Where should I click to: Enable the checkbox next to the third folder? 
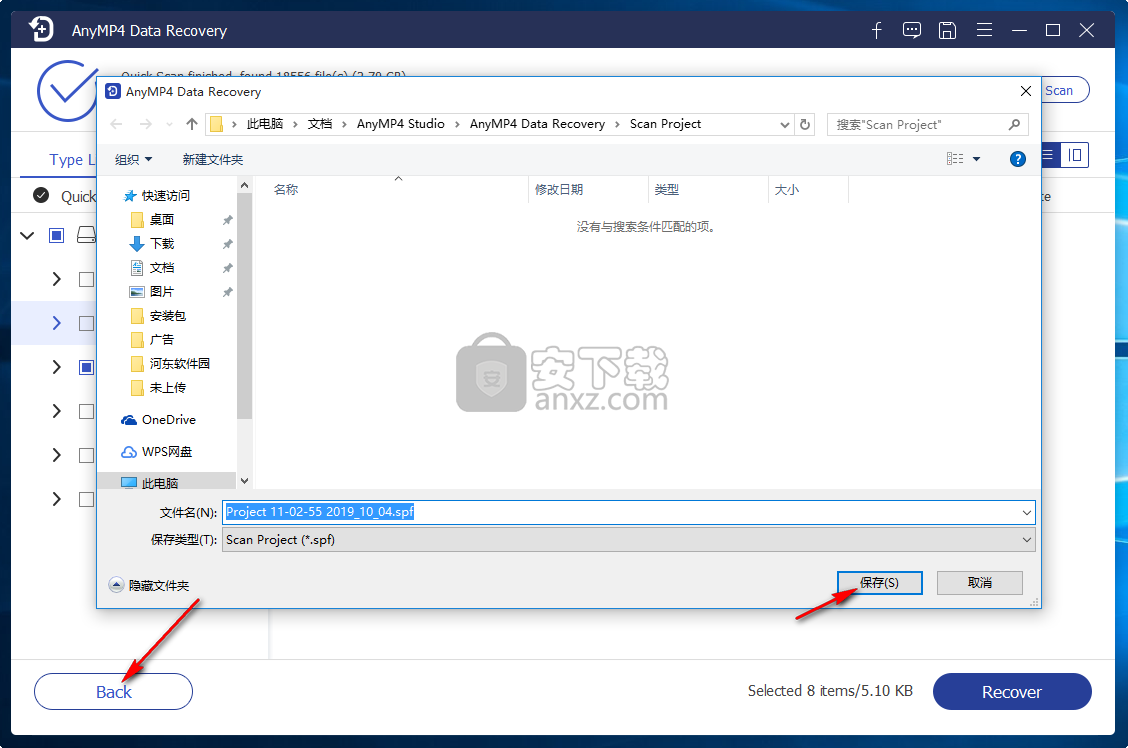click(x=87, y=367)
